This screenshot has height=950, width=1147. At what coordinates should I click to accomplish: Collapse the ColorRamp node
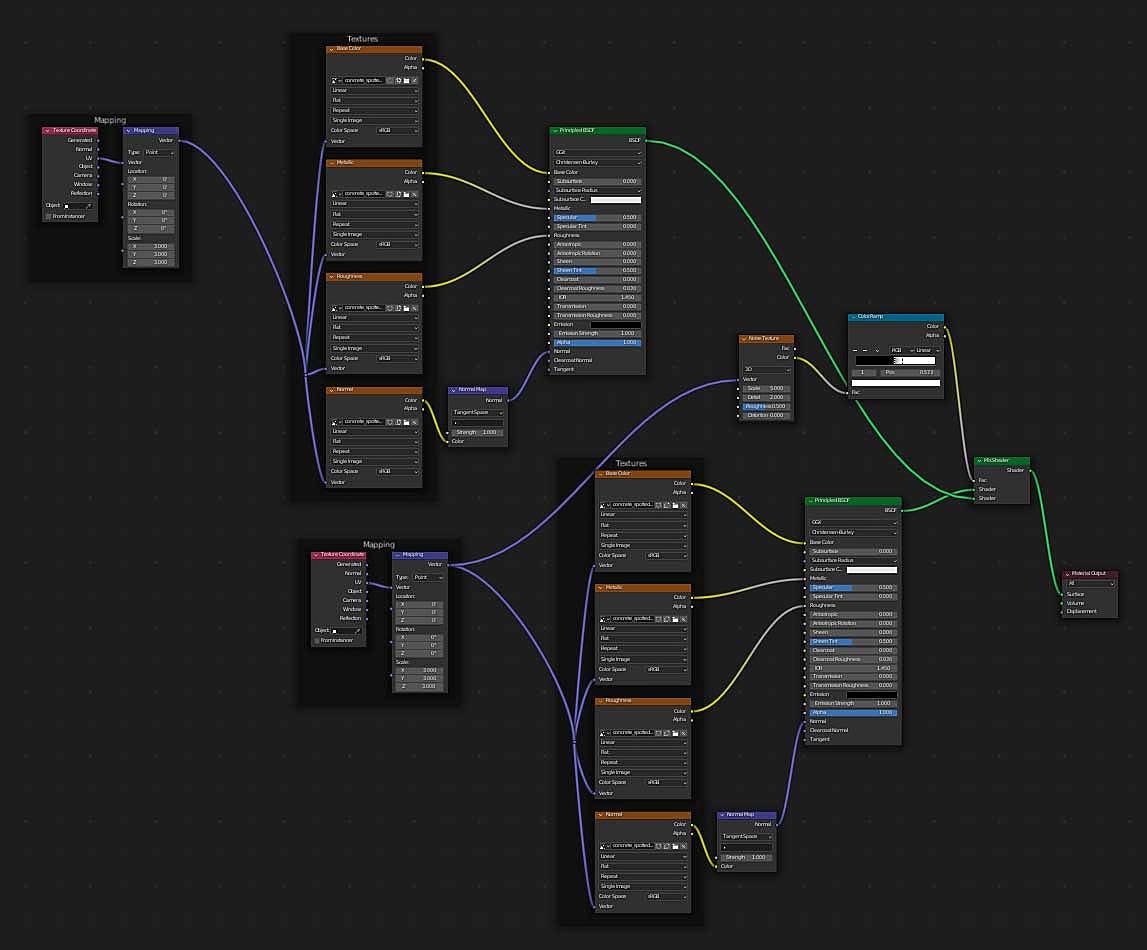853,317
